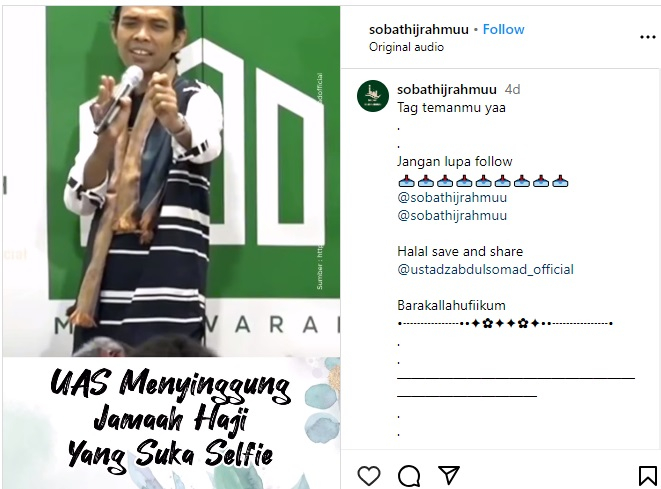Open more options three-dot menu

pos(648,37)
